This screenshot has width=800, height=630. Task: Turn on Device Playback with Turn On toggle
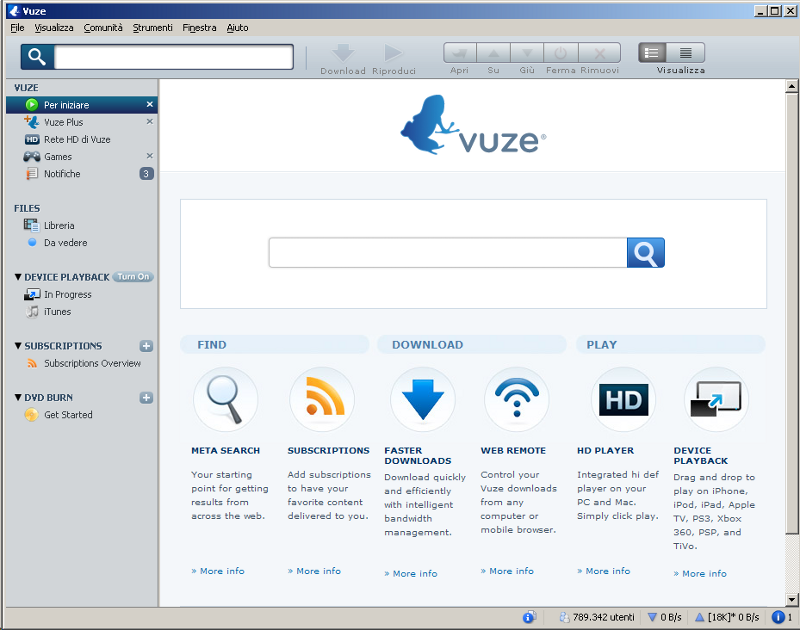[x=132, y=277]
